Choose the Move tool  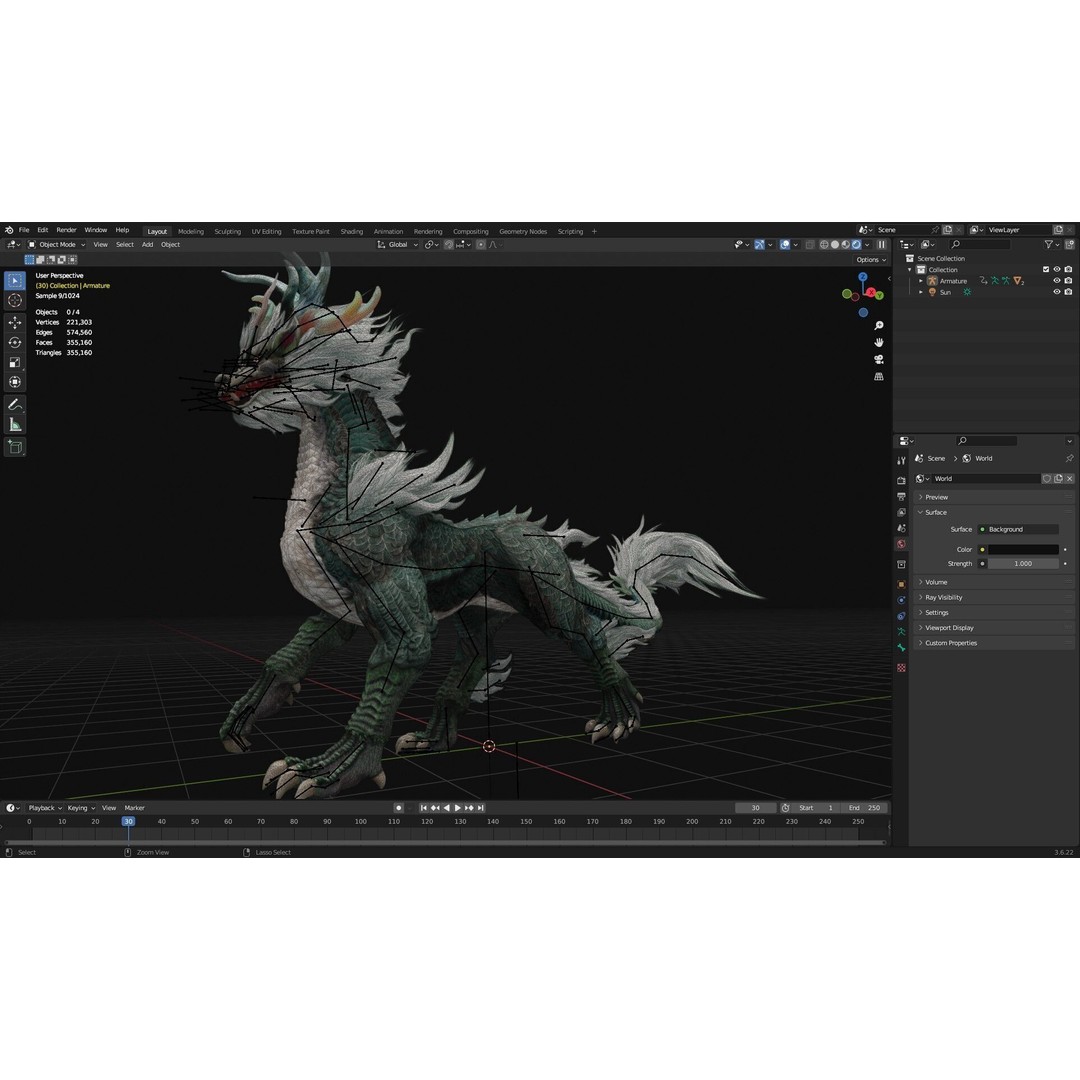[15, 322]
